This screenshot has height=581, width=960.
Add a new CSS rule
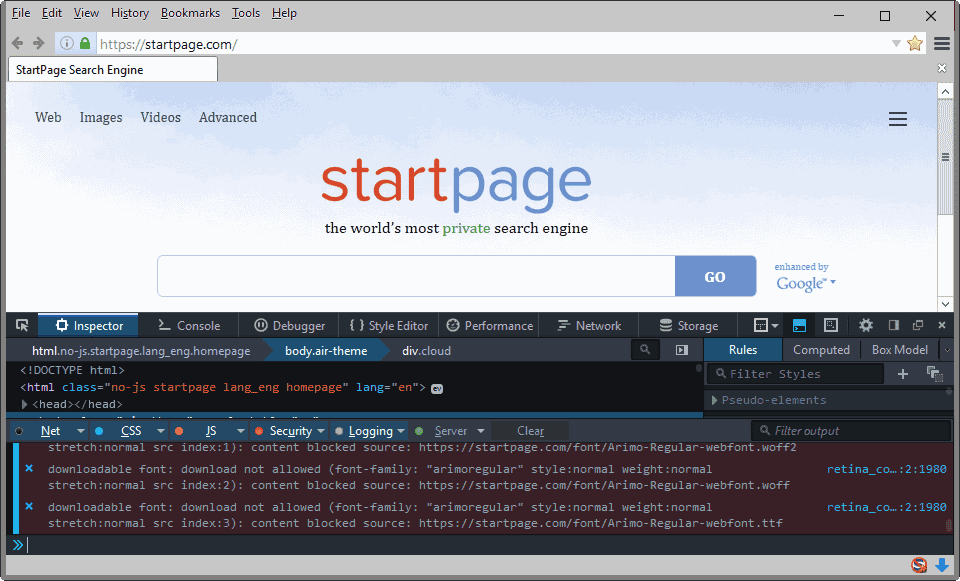pos(902,373)
